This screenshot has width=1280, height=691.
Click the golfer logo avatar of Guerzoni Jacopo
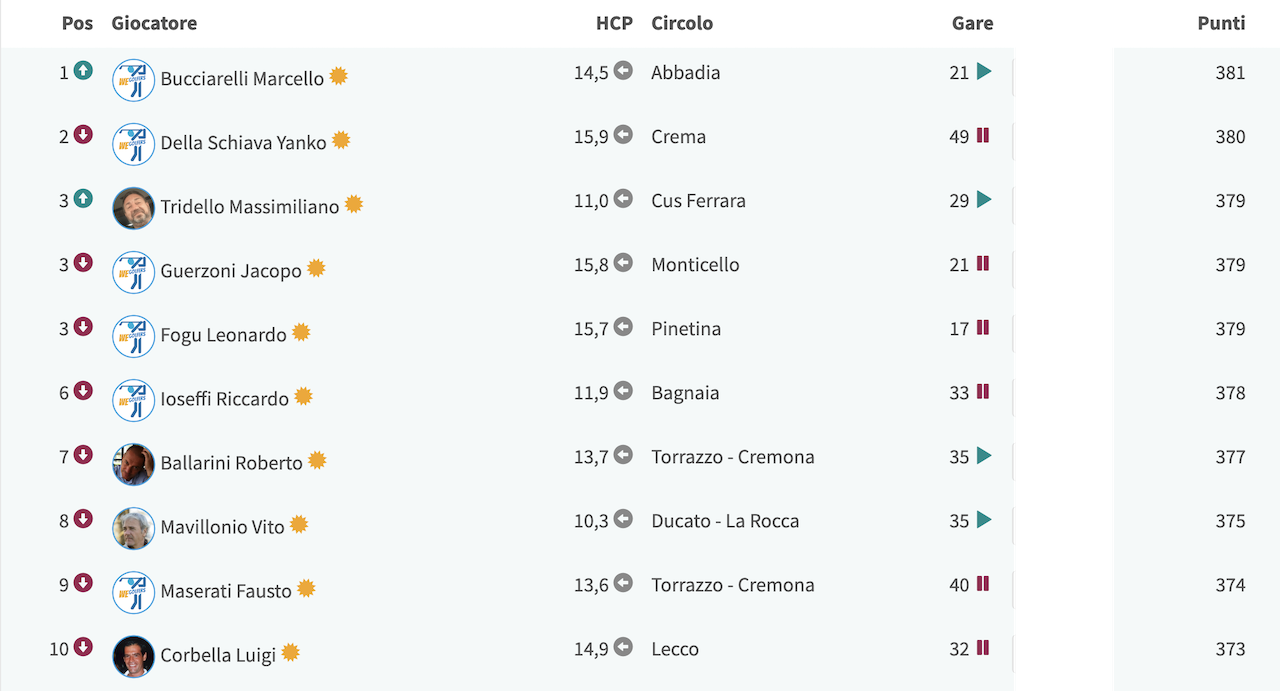click(134, 272)
